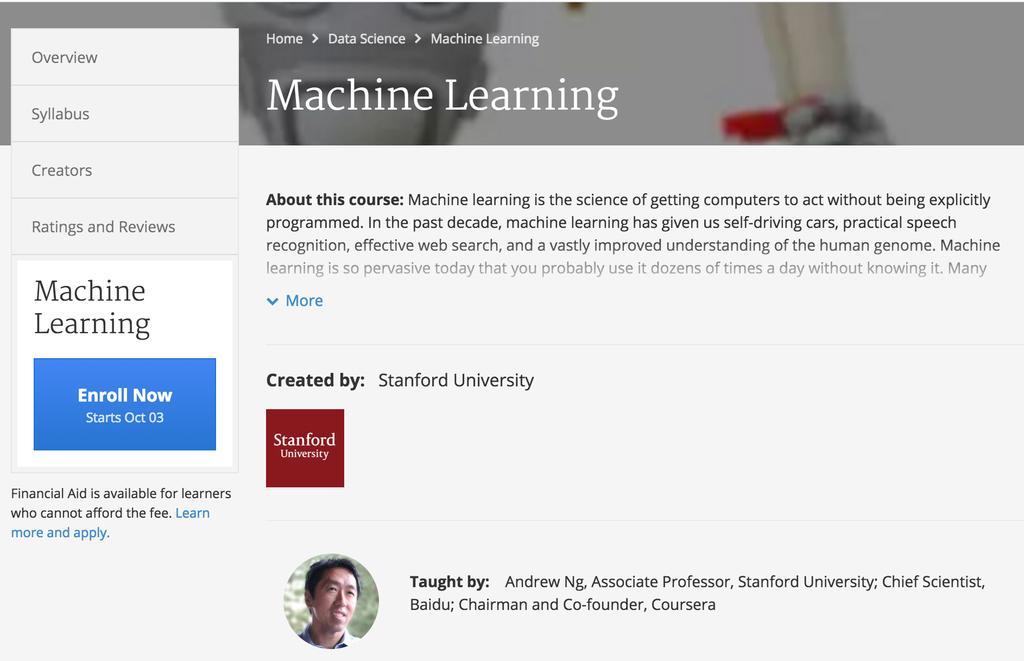Open Data Science breadcrumb link

tap(366, 39)
